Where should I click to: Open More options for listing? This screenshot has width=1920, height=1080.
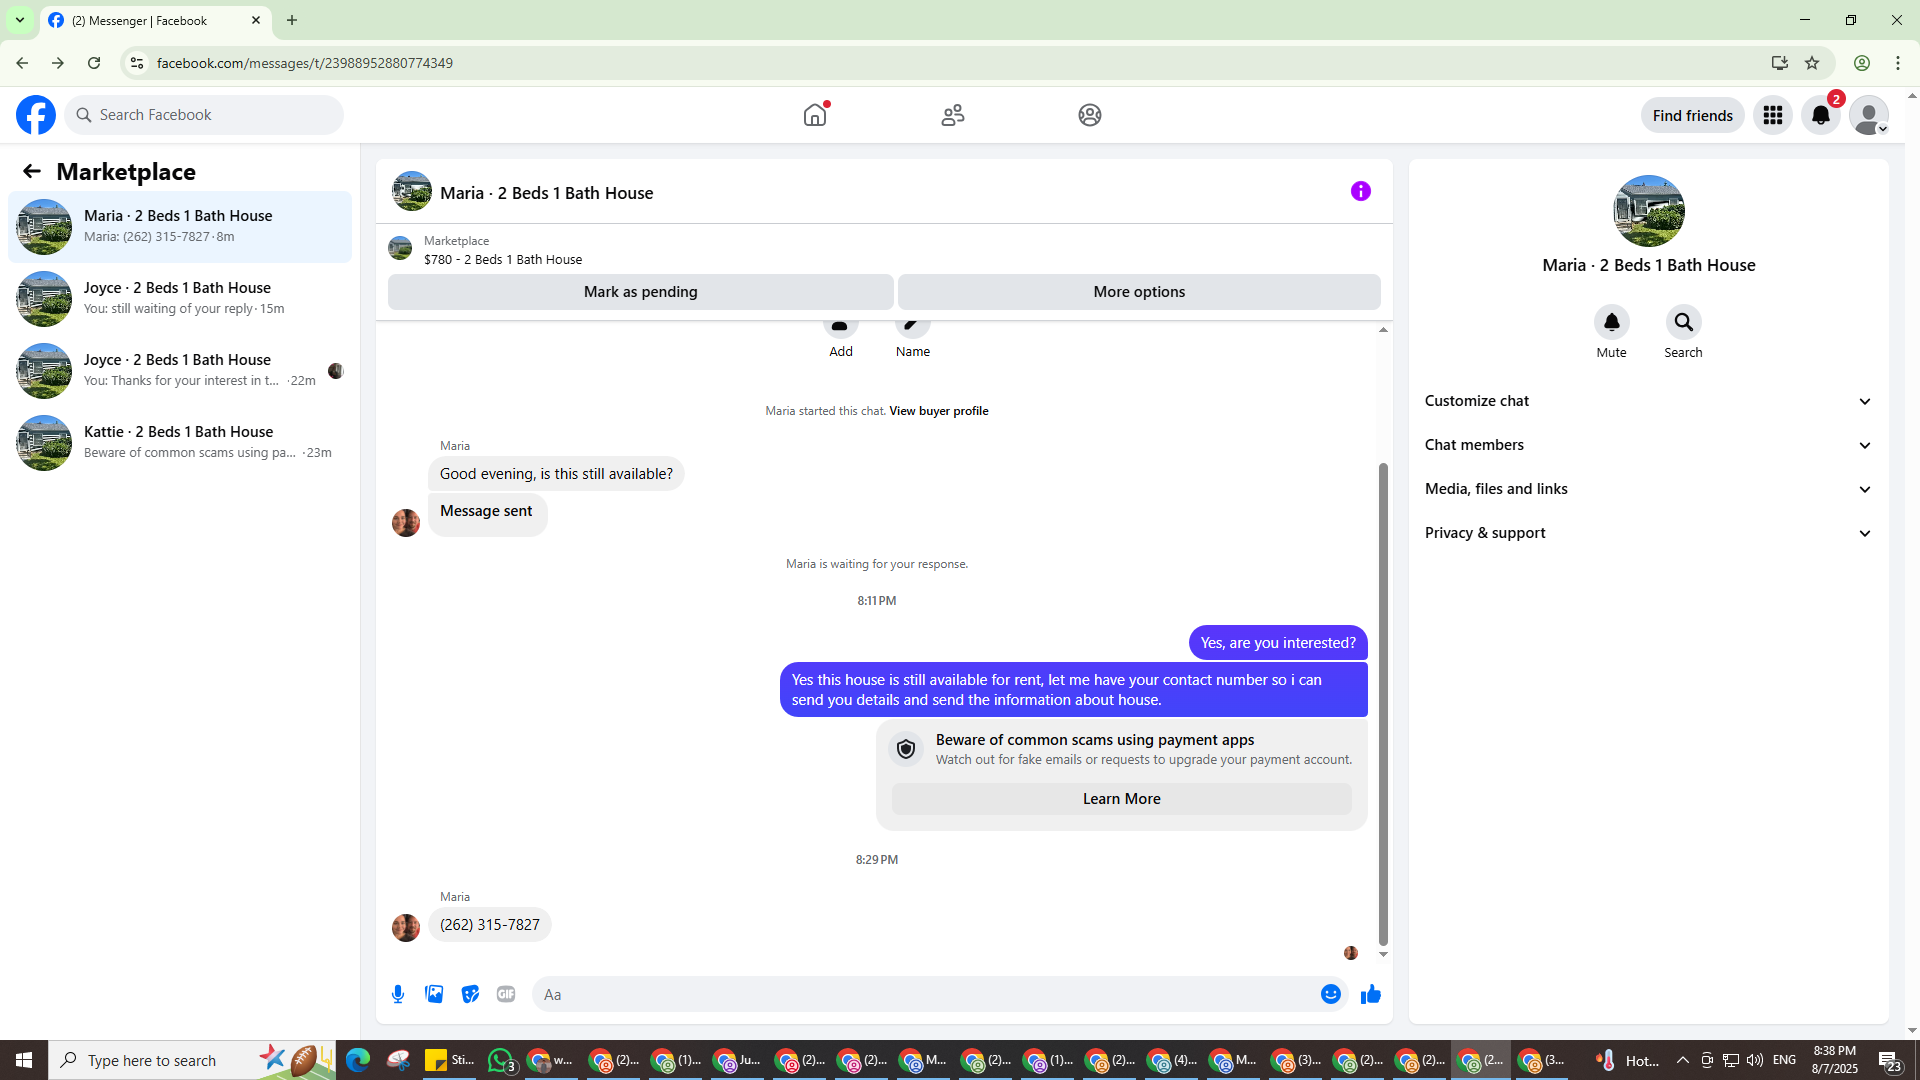click(x=1139, y=292)
